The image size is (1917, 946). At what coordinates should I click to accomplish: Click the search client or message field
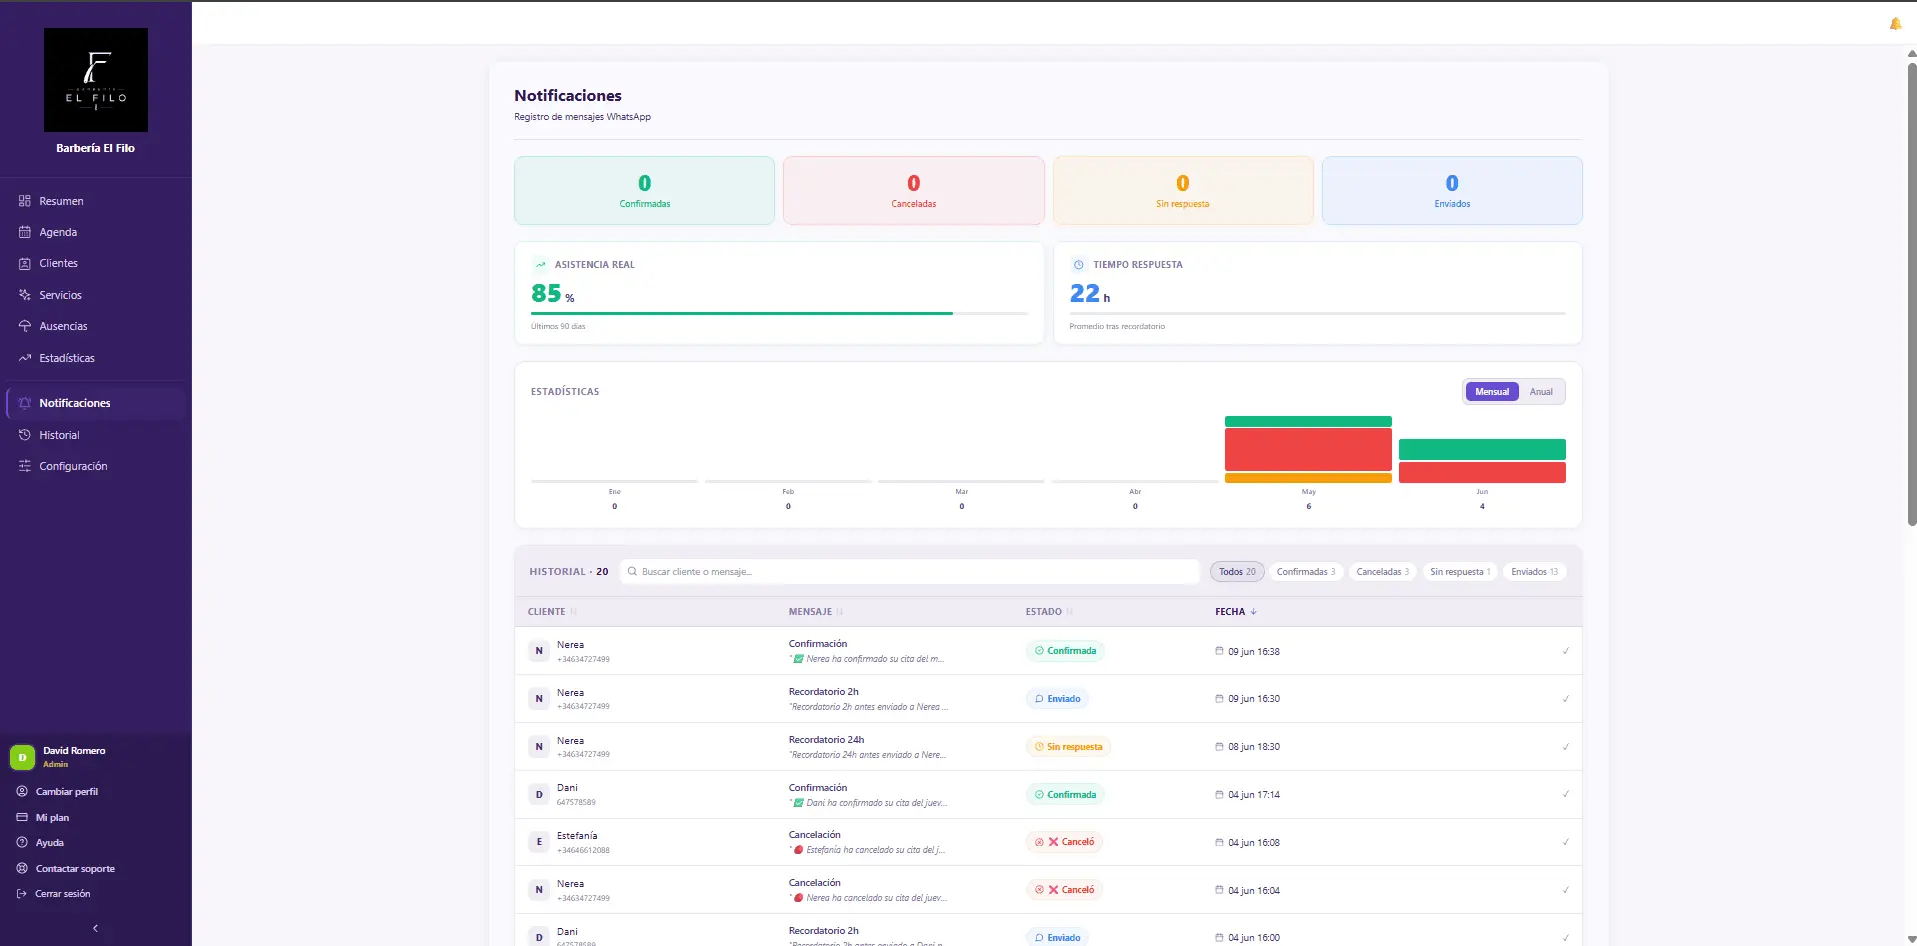(x=910, y=572)
